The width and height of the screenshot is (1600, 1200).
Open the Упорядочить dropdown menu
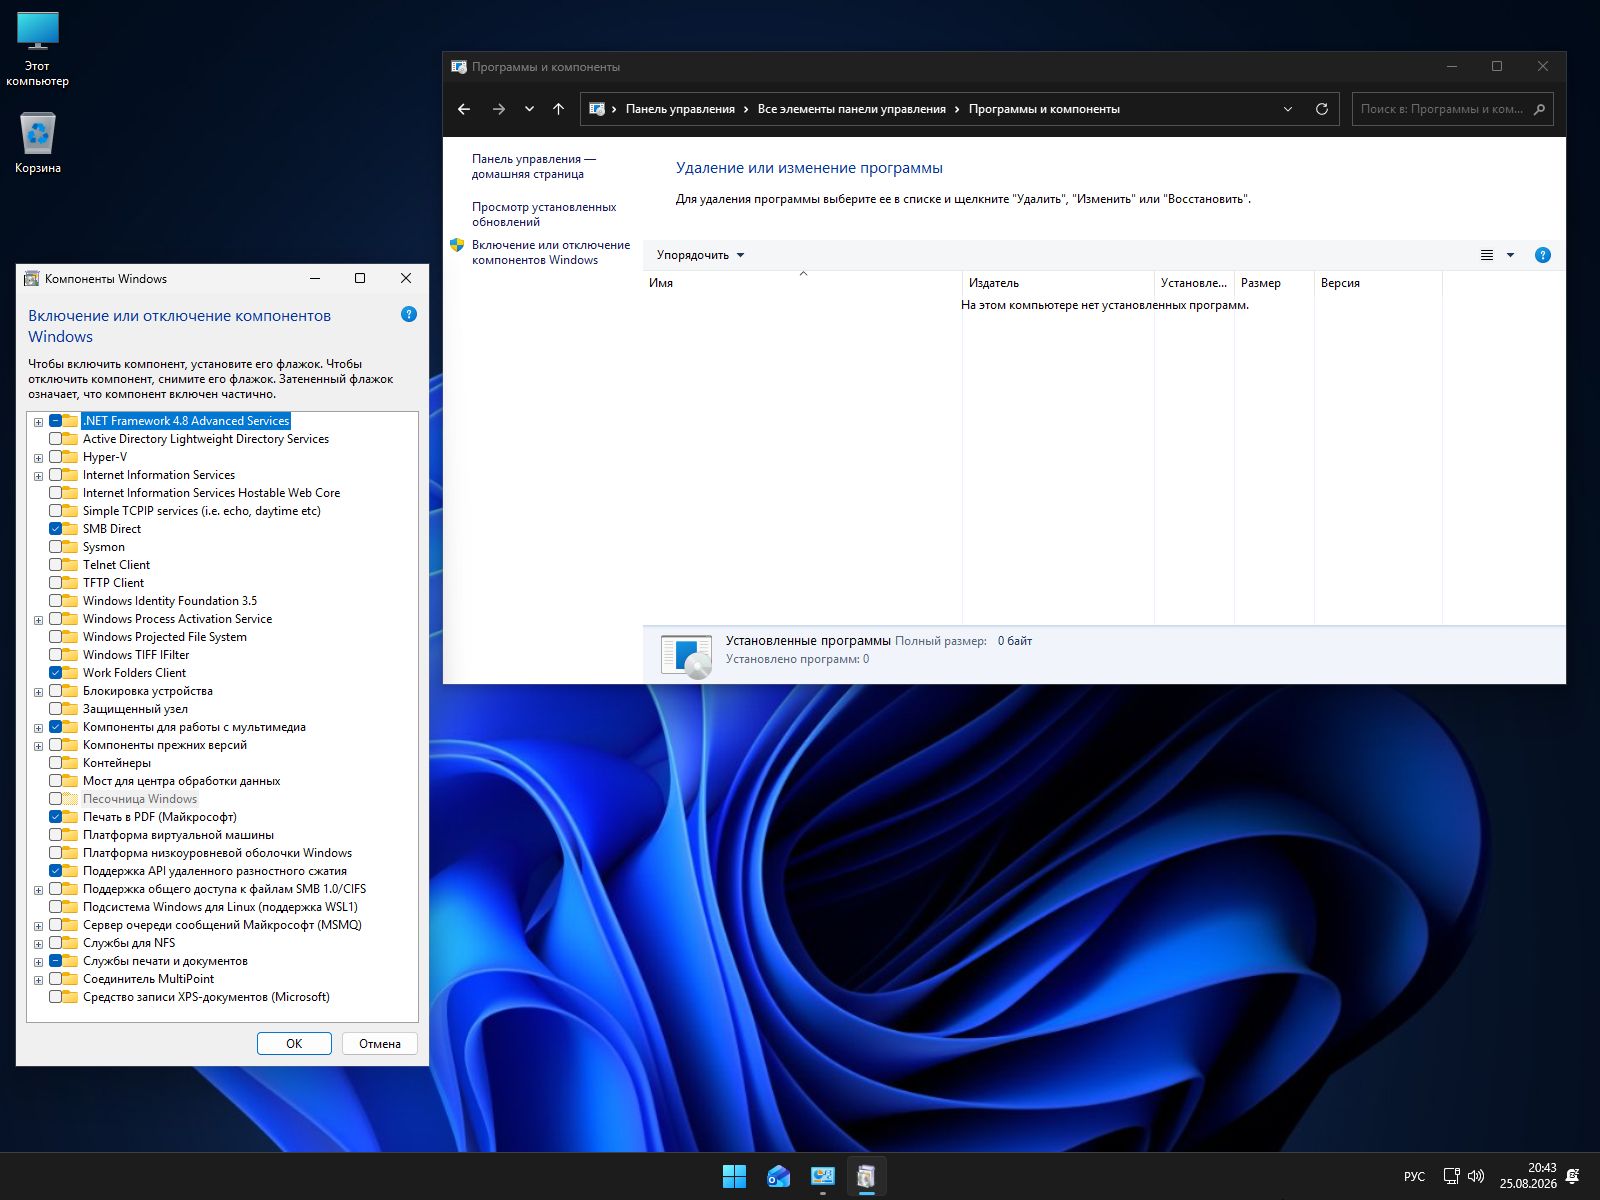[701, 255]
